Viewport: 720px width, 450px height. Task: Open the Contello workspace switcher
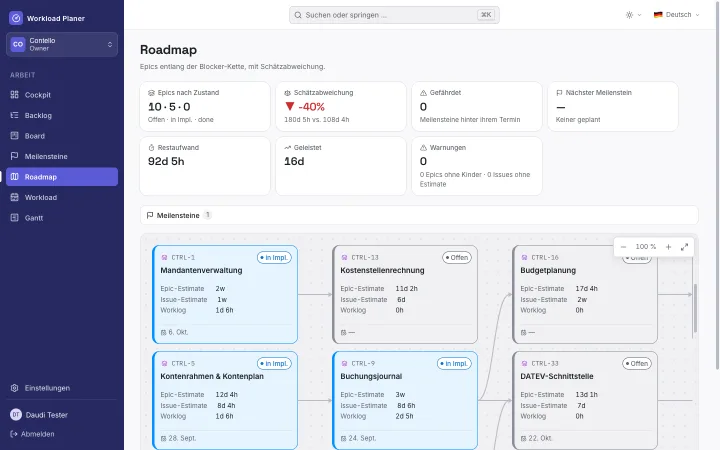tap(62, 45)
